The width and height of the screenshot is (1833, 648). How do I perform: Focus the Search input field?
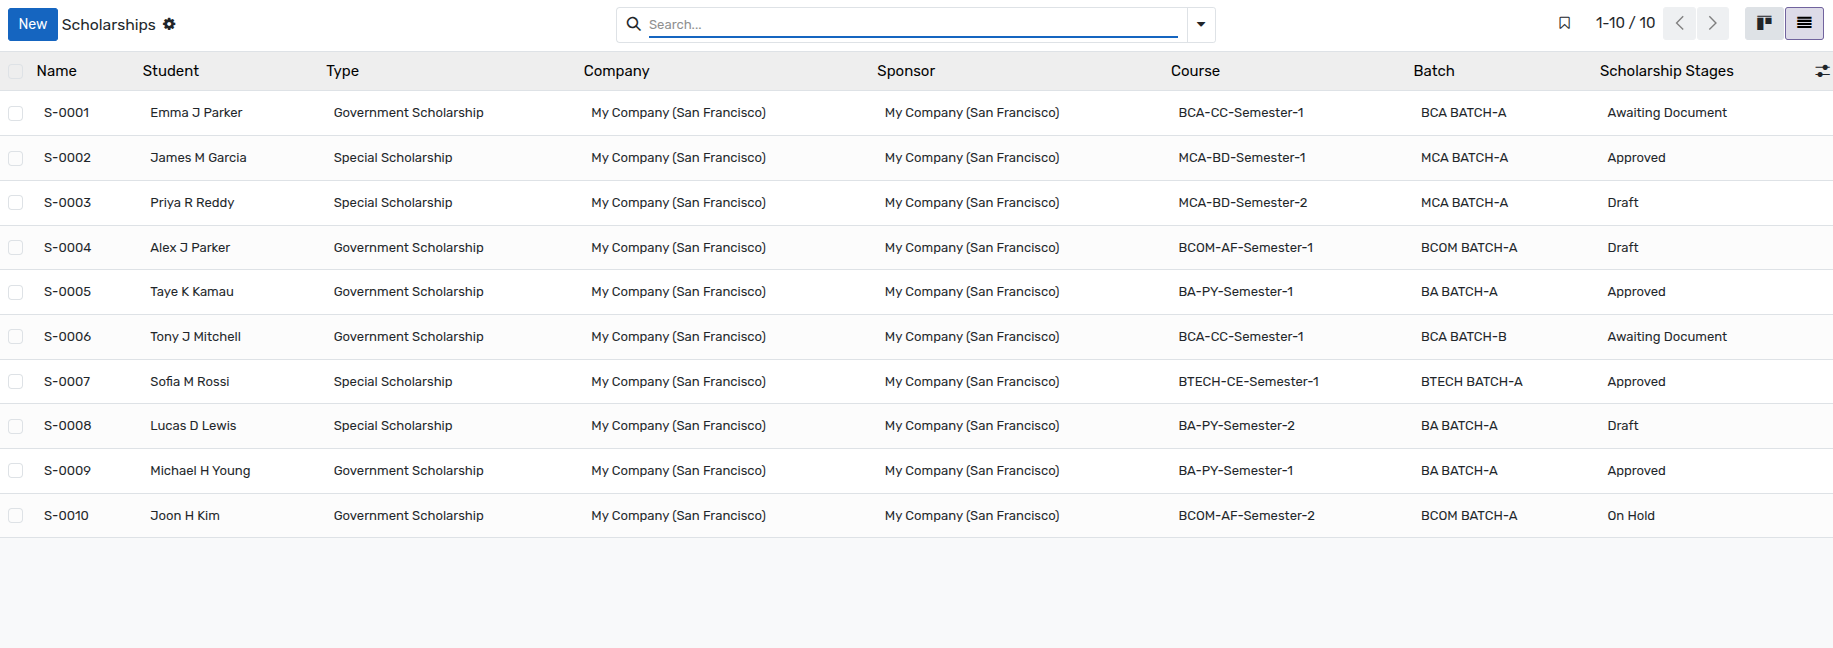(913, 24)
